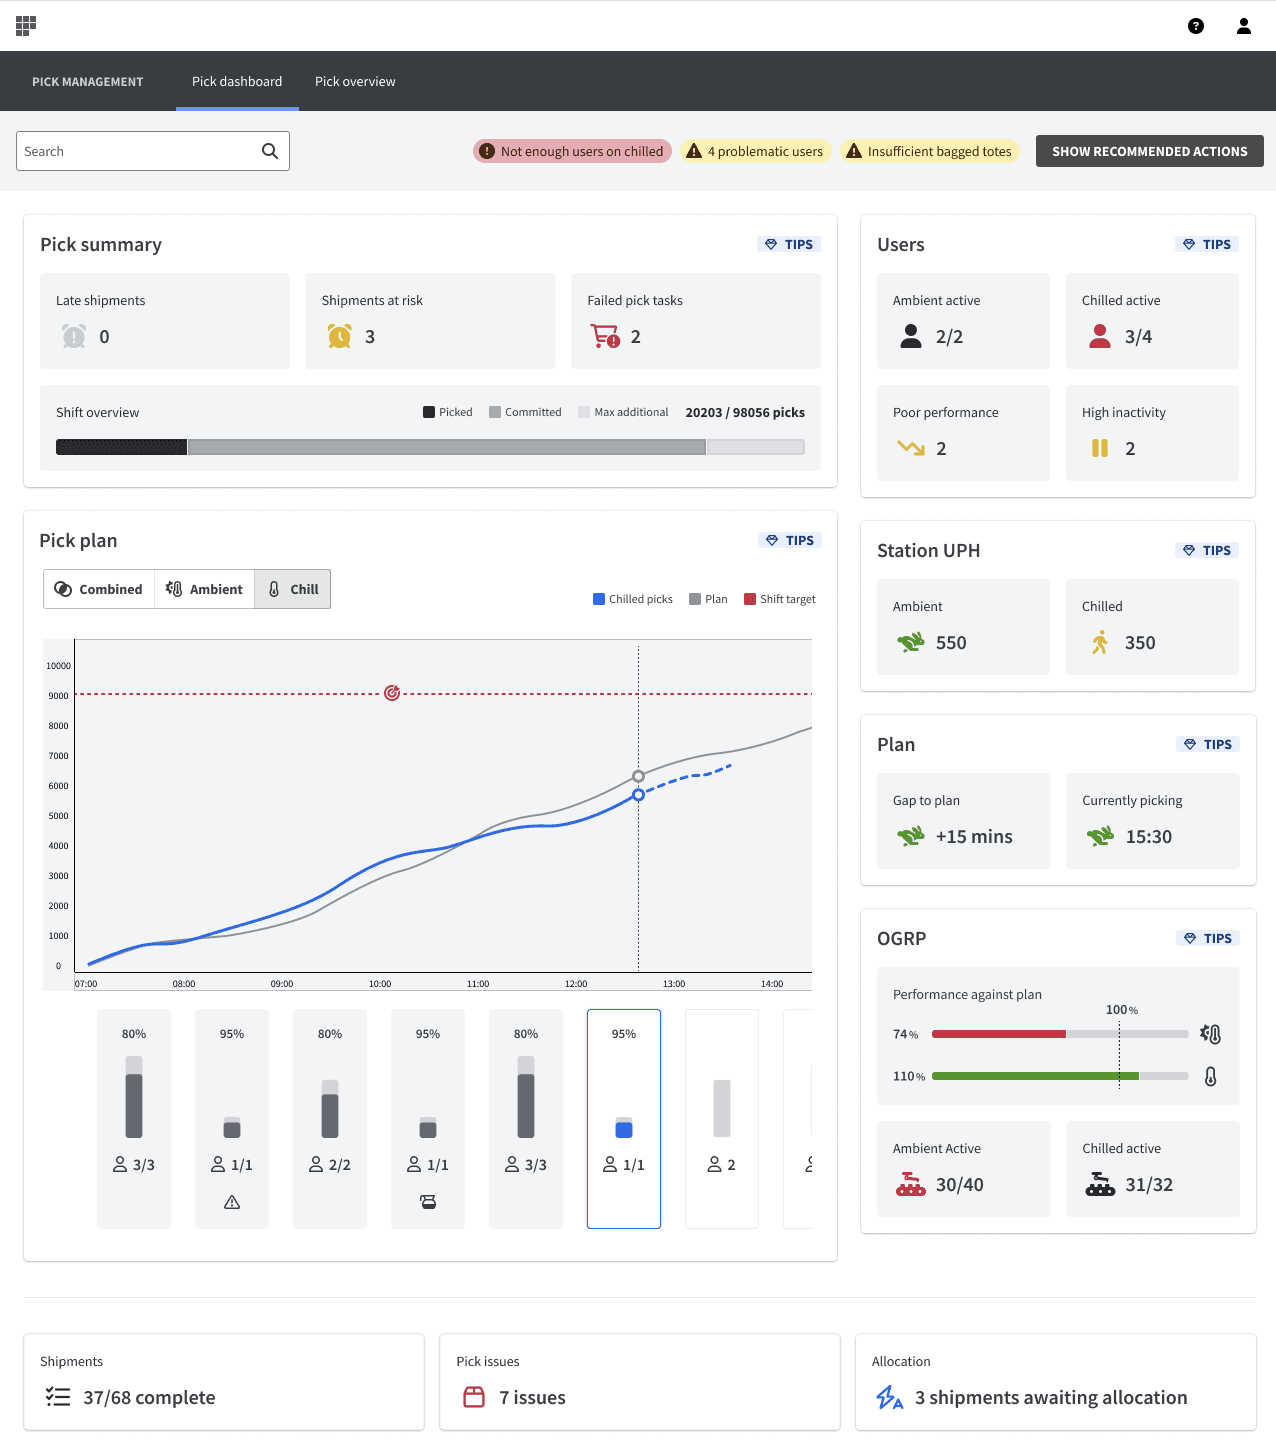The height and width of the screenshot is (1456, 1276).
Task: Click the OGRP Chilled active 31/32 value
Action: (x=1149, y=1185)
